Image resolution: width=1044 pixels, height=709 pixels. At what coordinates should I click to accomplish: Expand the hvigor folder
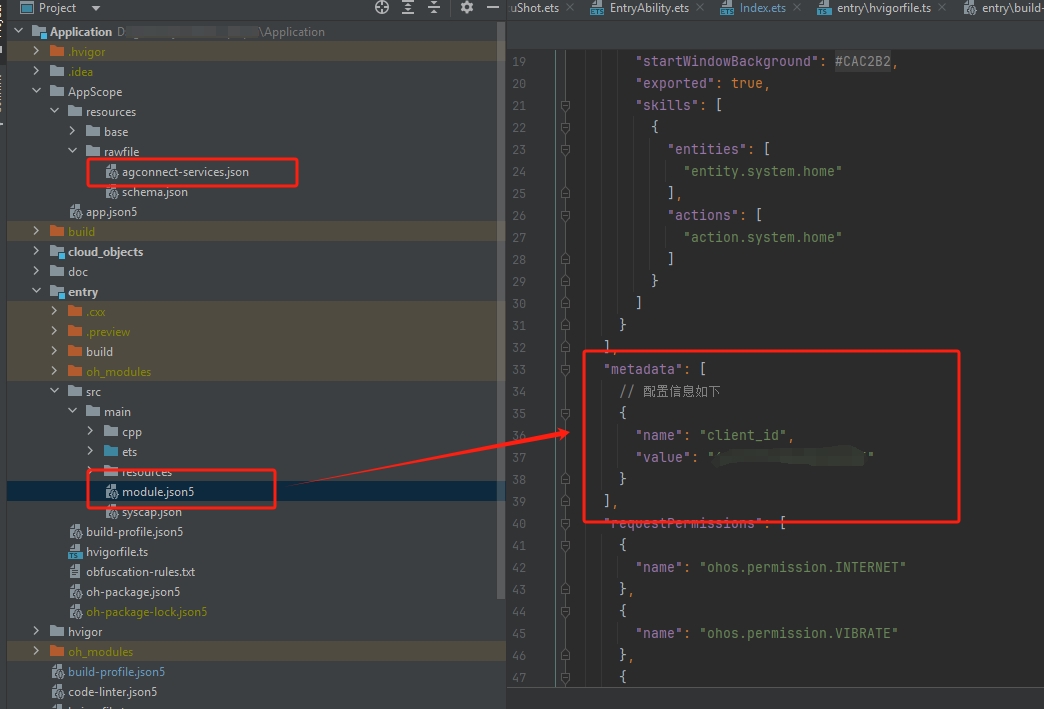[37, 630]
